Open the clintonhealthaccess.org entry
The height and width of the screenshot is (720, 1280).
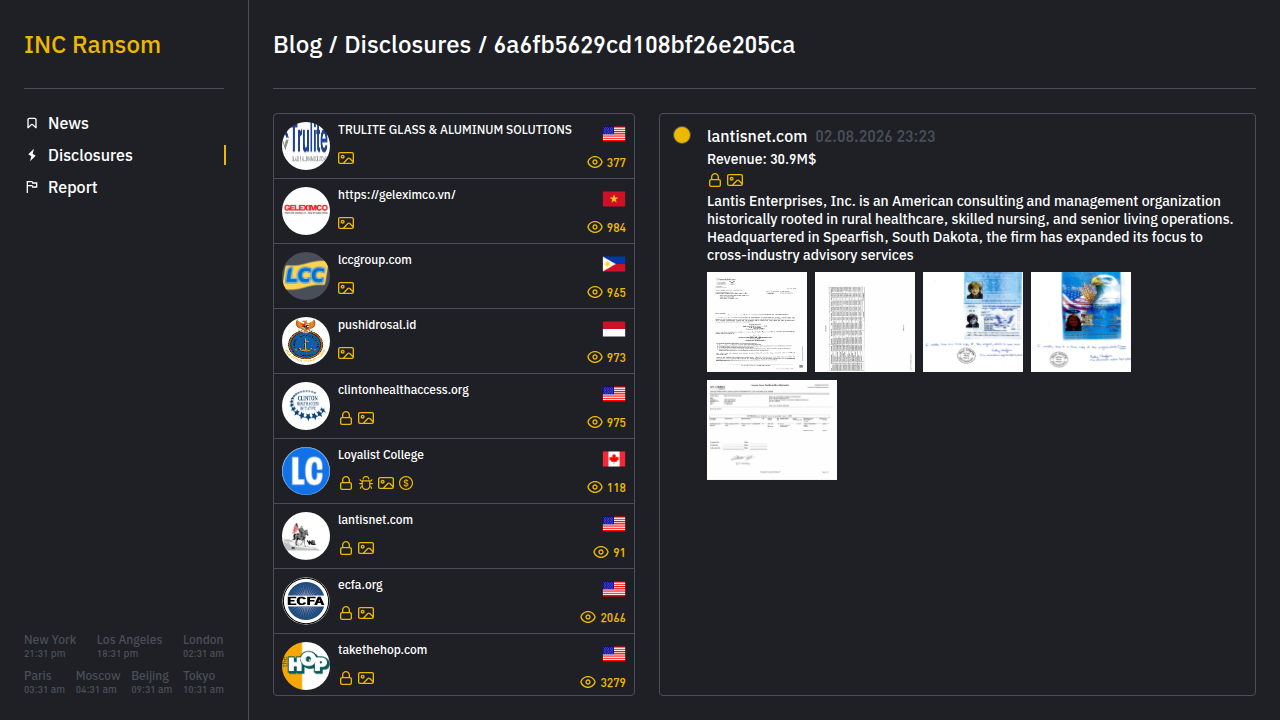[x=454, y=406]
